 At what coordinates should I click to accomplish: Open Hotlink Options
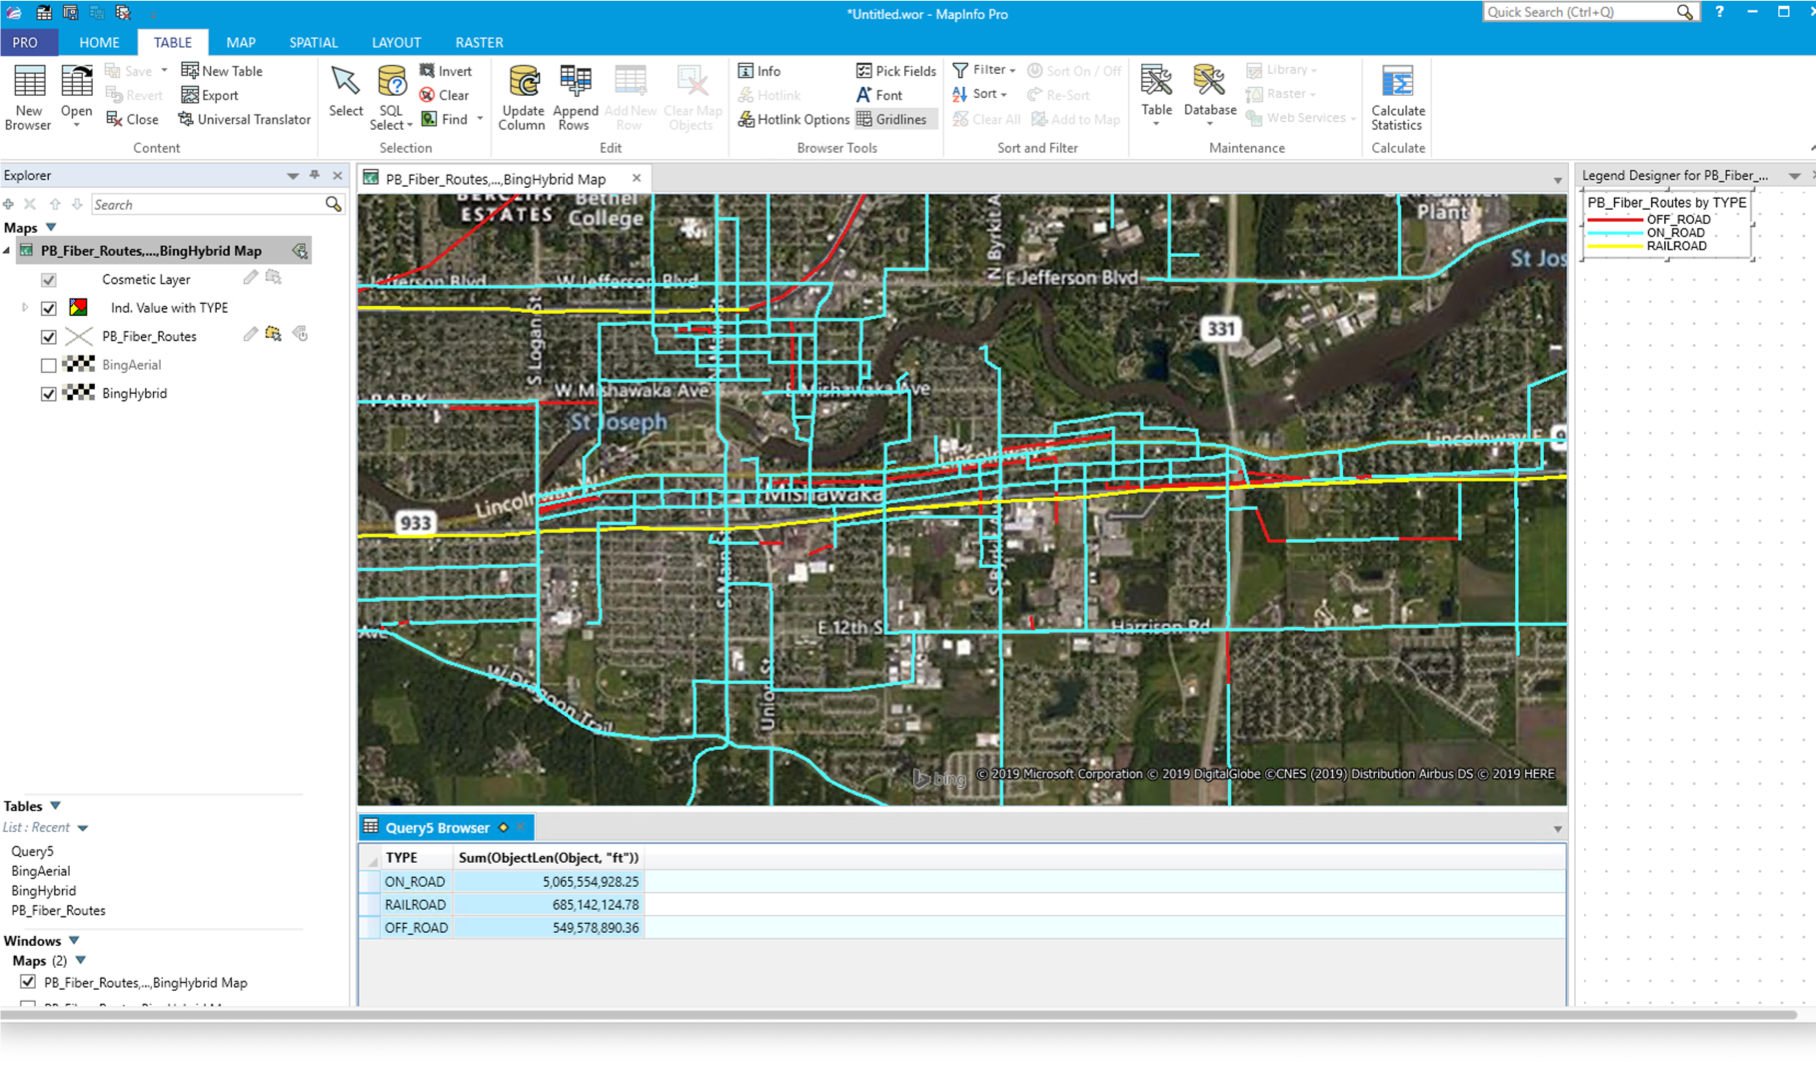coord(794,119)
